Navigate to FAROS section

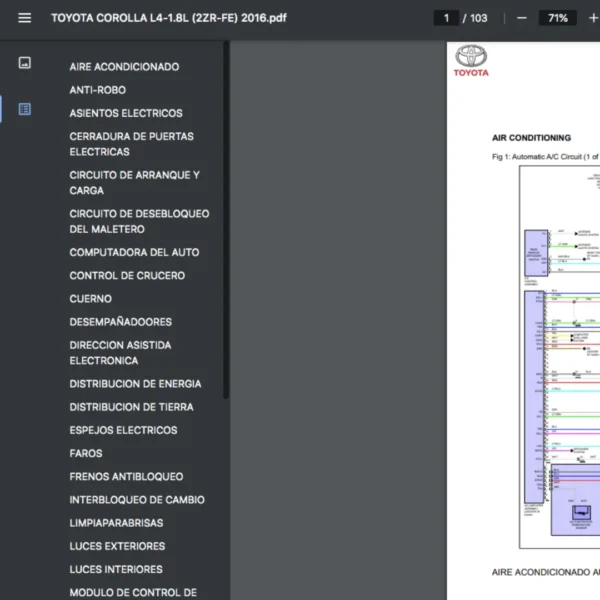pos(86,453)
